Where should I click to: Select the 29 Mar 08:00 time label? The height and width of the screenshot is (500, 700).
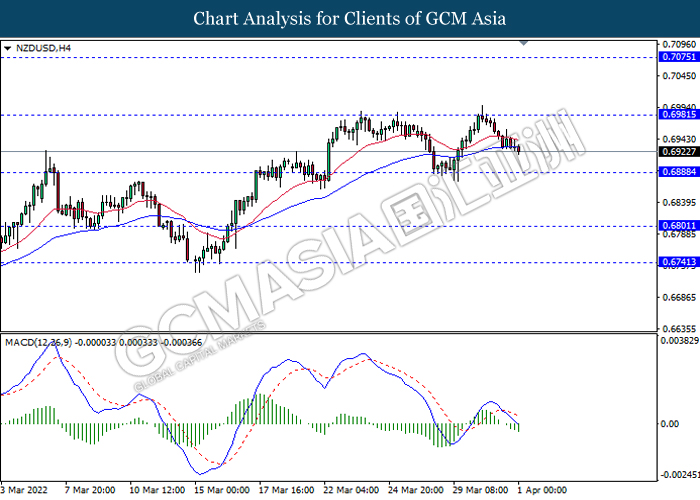tap(481, 490)
